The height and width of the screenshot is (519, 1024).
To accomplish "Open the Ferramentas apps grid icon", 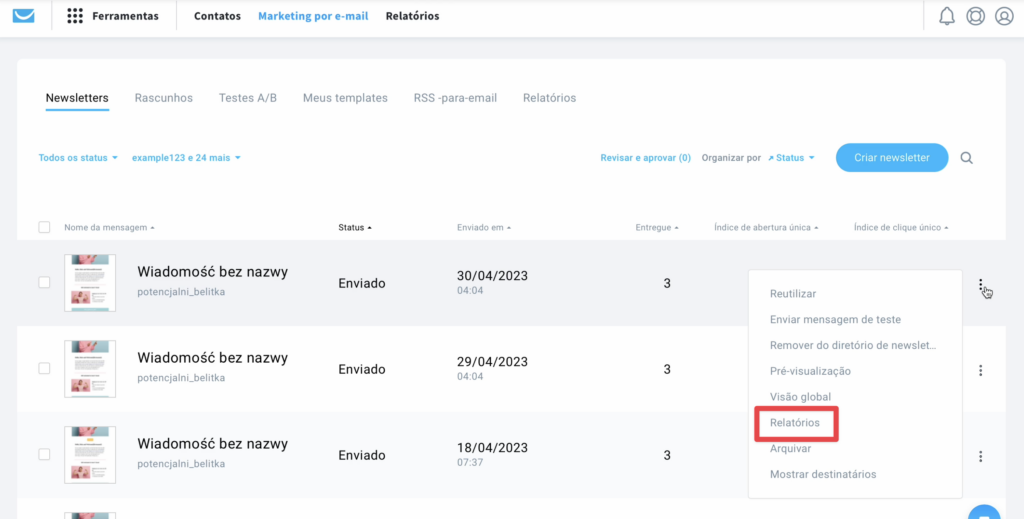I will coord(75,16).
